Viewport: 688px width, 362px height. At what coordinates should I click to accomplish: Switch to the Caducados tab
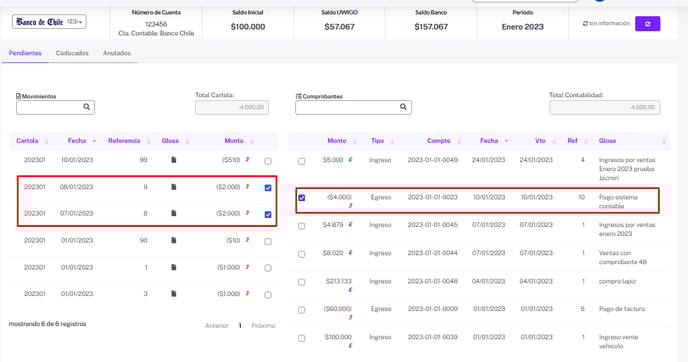coord(72,53)
